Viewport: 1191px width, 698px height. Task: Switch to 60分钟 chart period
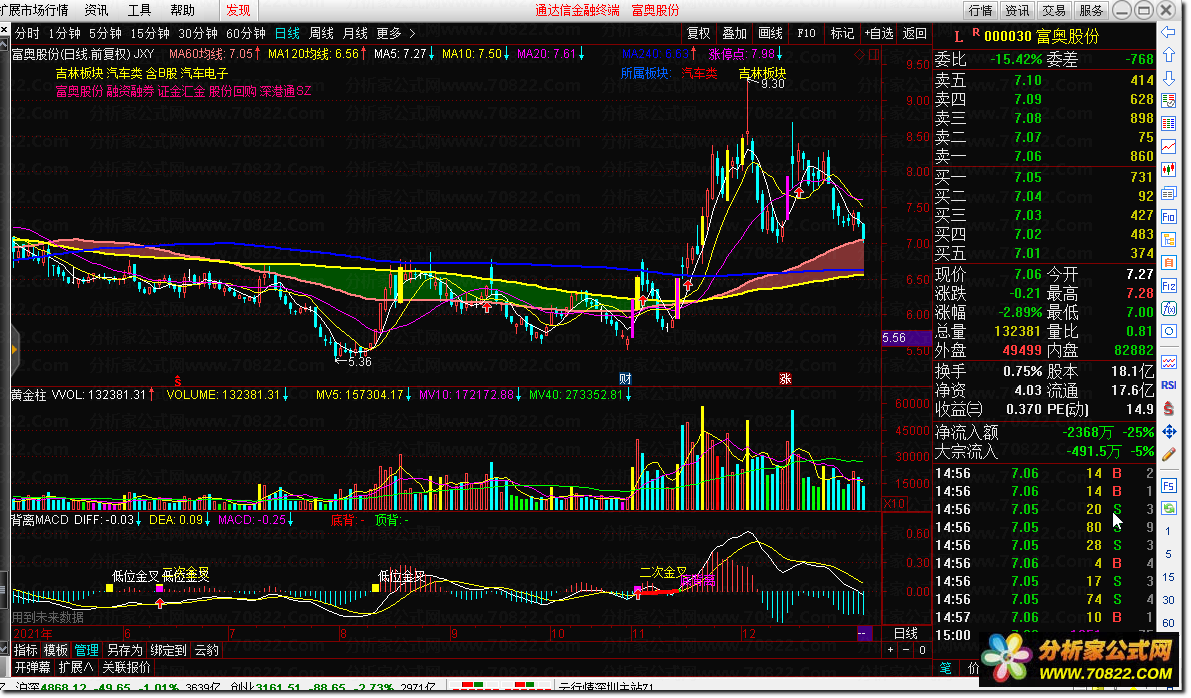pyautogui.click(x=245, y=33)
